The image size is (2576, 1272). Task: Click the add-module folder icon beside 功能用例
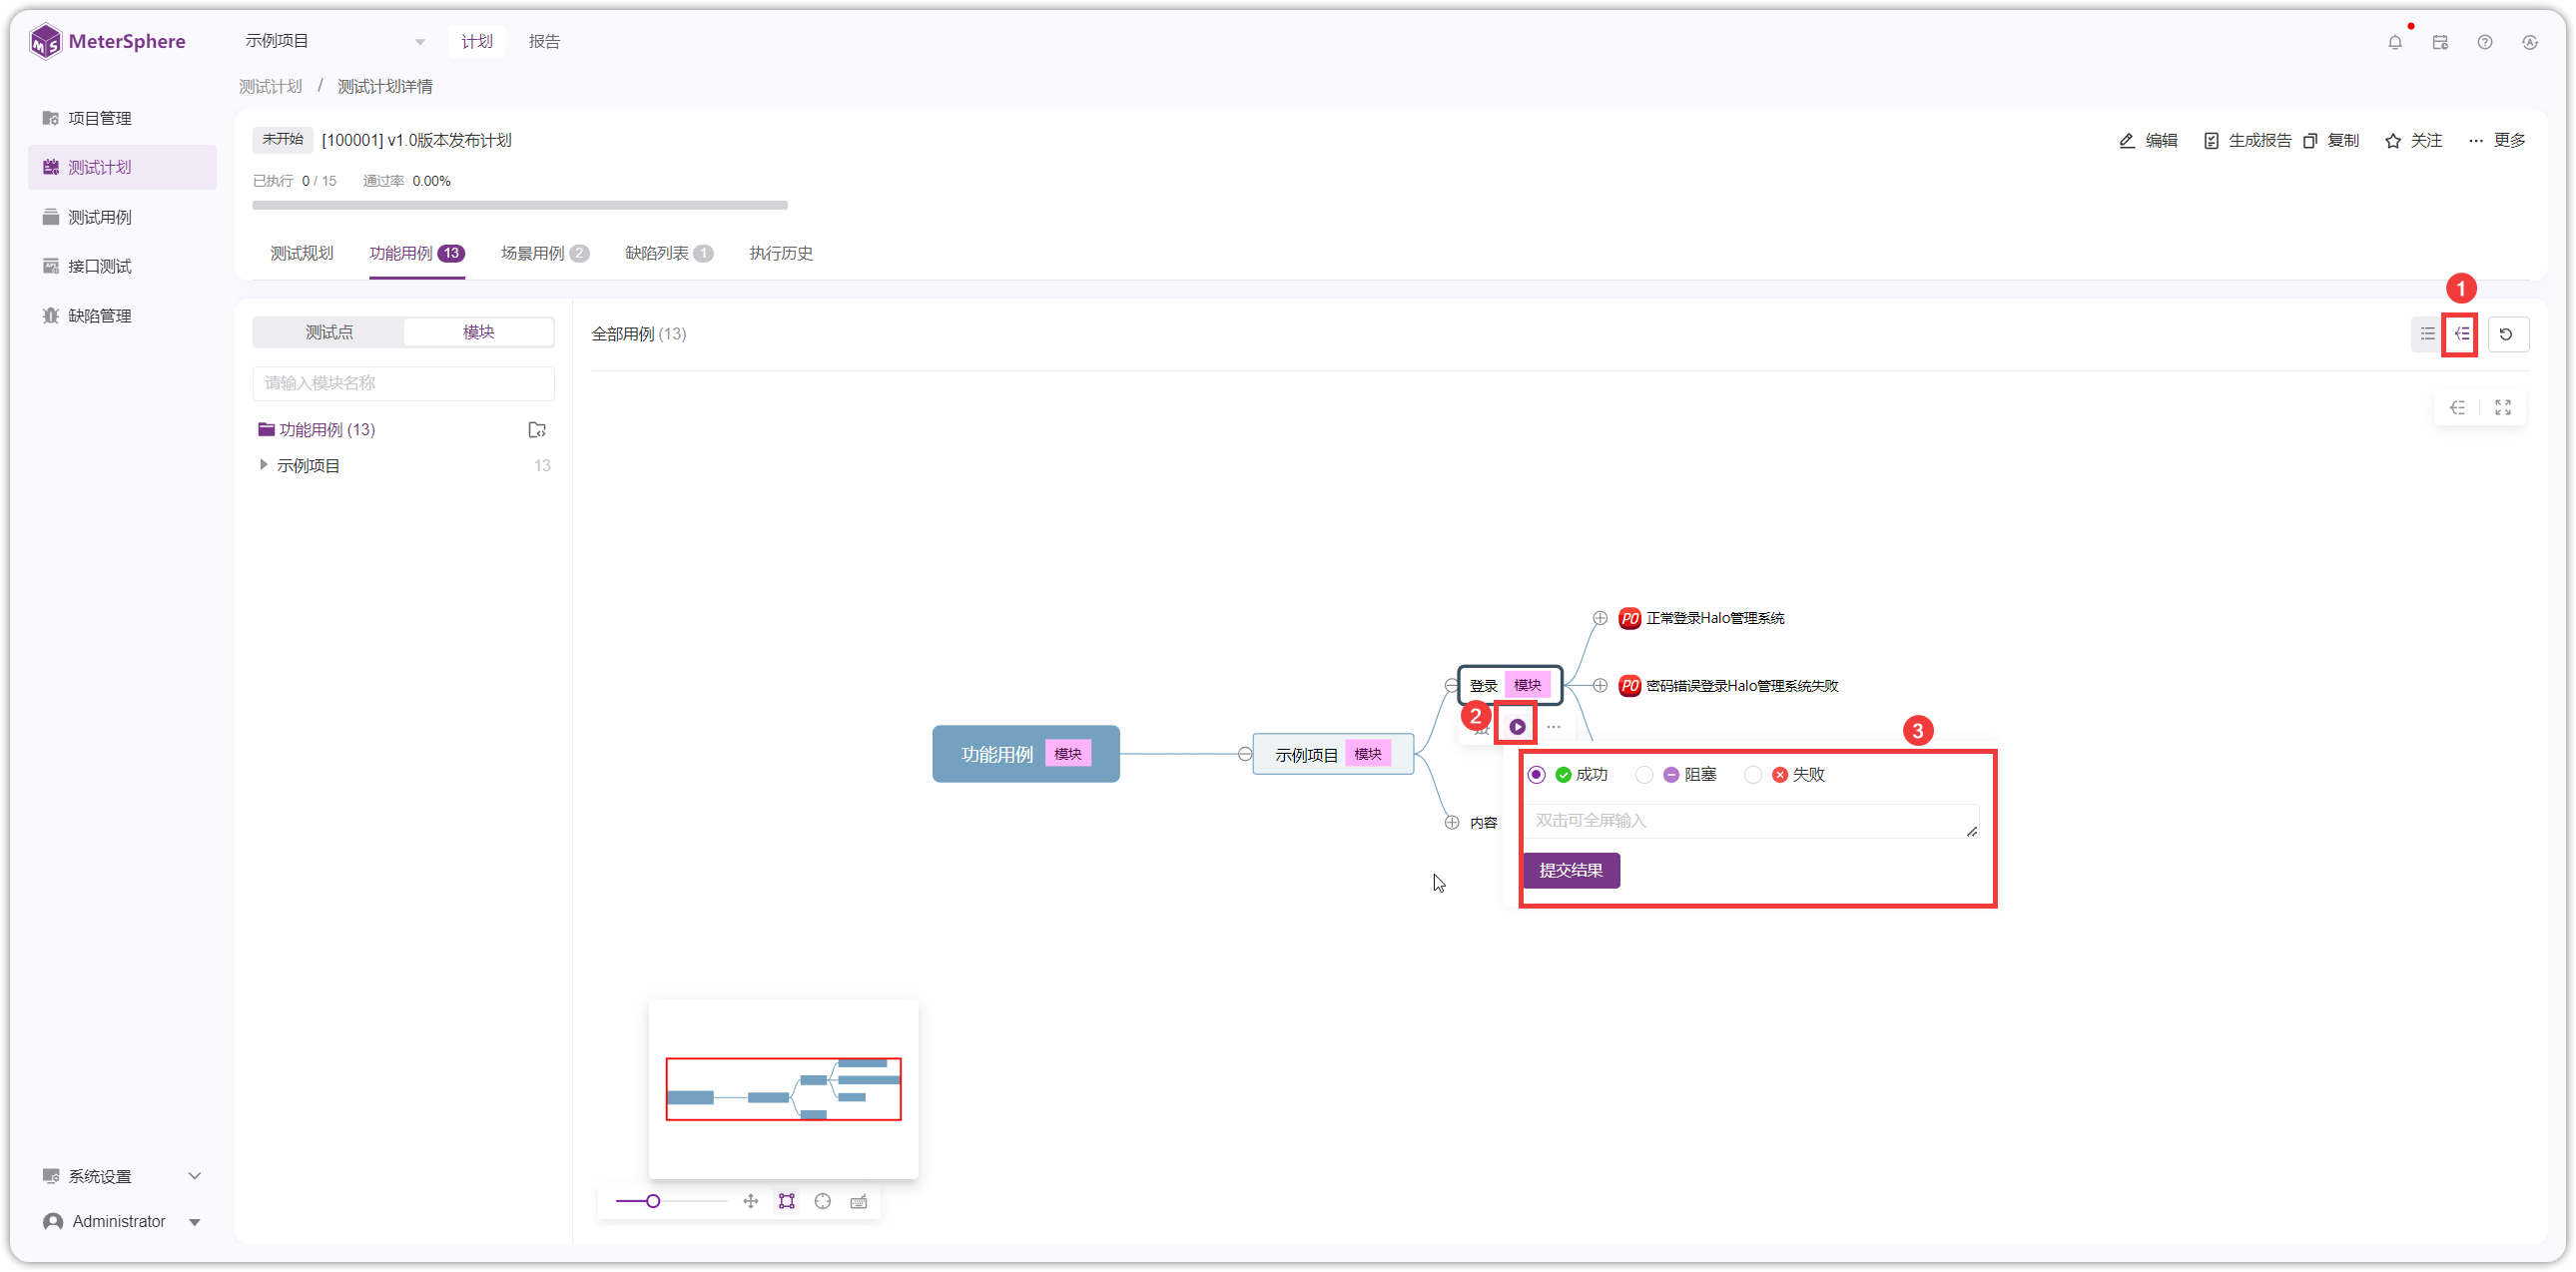537,430
